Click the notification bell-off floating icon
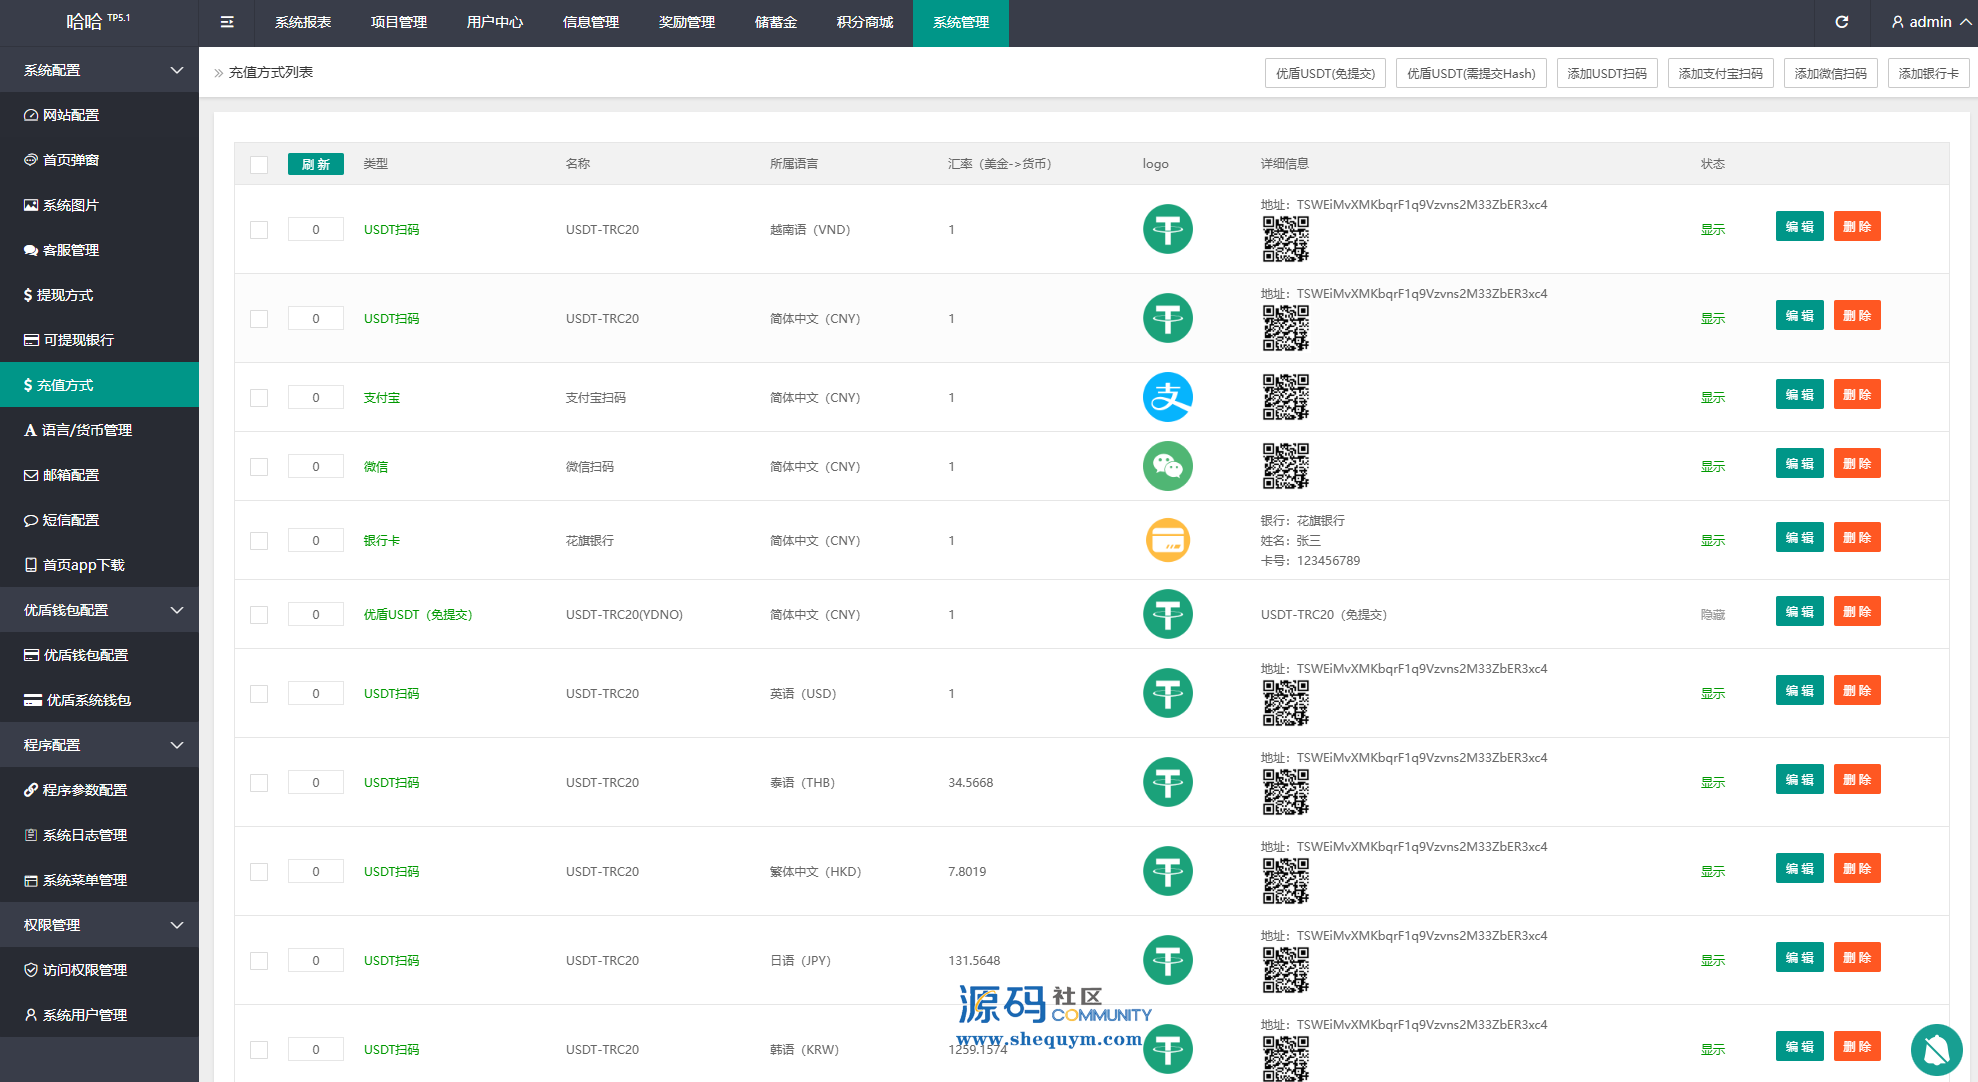The height and width of the screenshot is (1082, 1978). (1936, 1049)
